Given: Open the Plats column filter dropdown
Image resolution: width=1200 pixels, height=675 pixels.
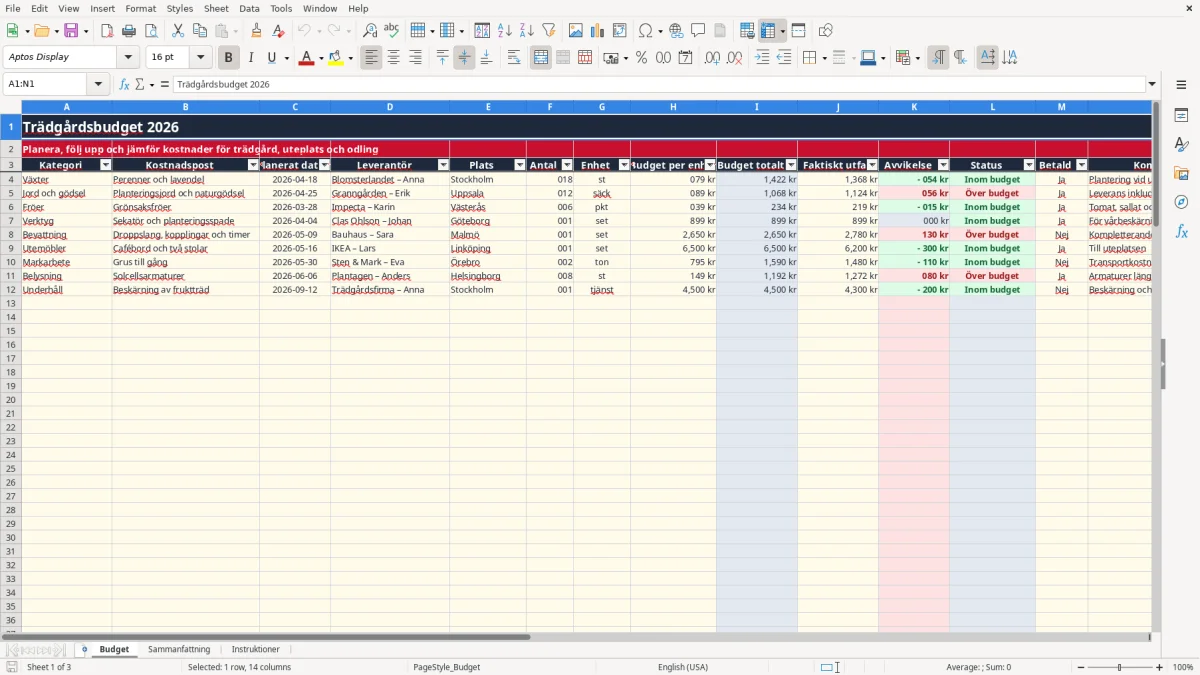Looking at the screenshot, I should click(x=520, y=165).
